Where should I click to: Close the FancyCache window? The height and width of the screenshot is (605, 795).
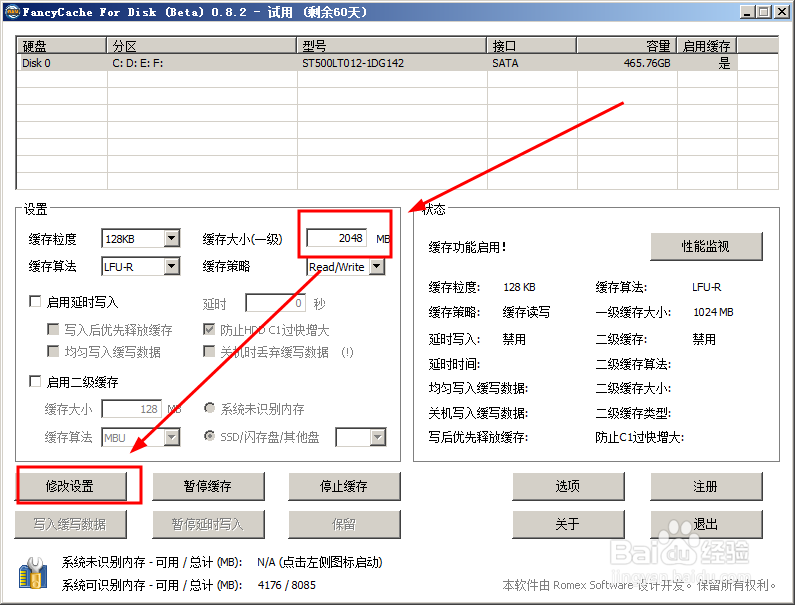tap(782, 12)
